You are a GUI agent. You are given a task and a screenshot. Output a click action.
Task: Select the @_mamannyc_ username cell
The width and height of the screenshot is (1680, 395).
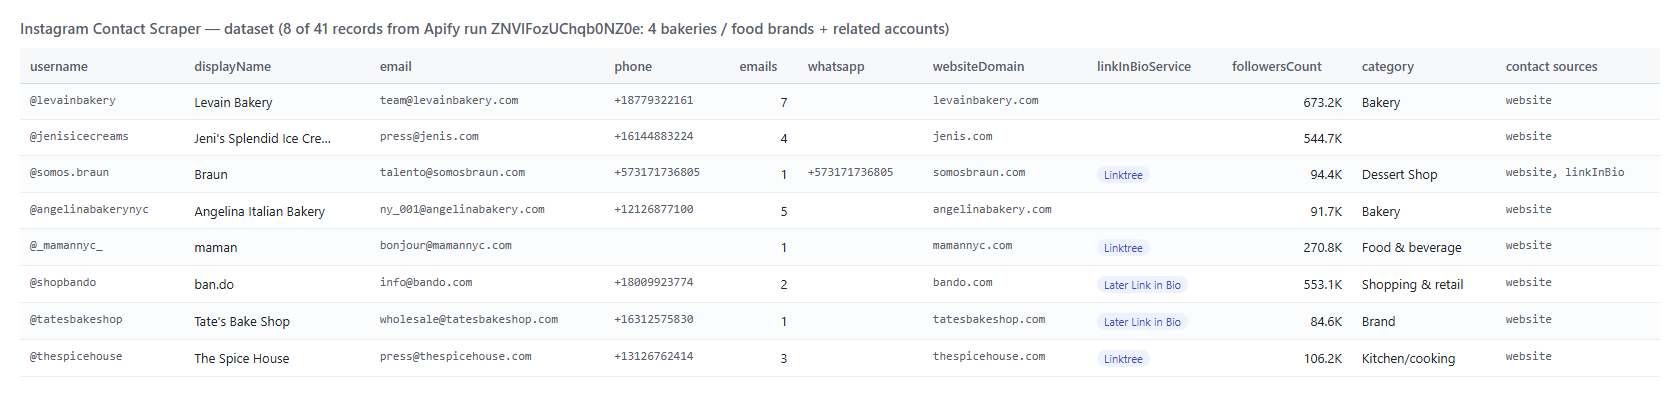coord(66,246)
